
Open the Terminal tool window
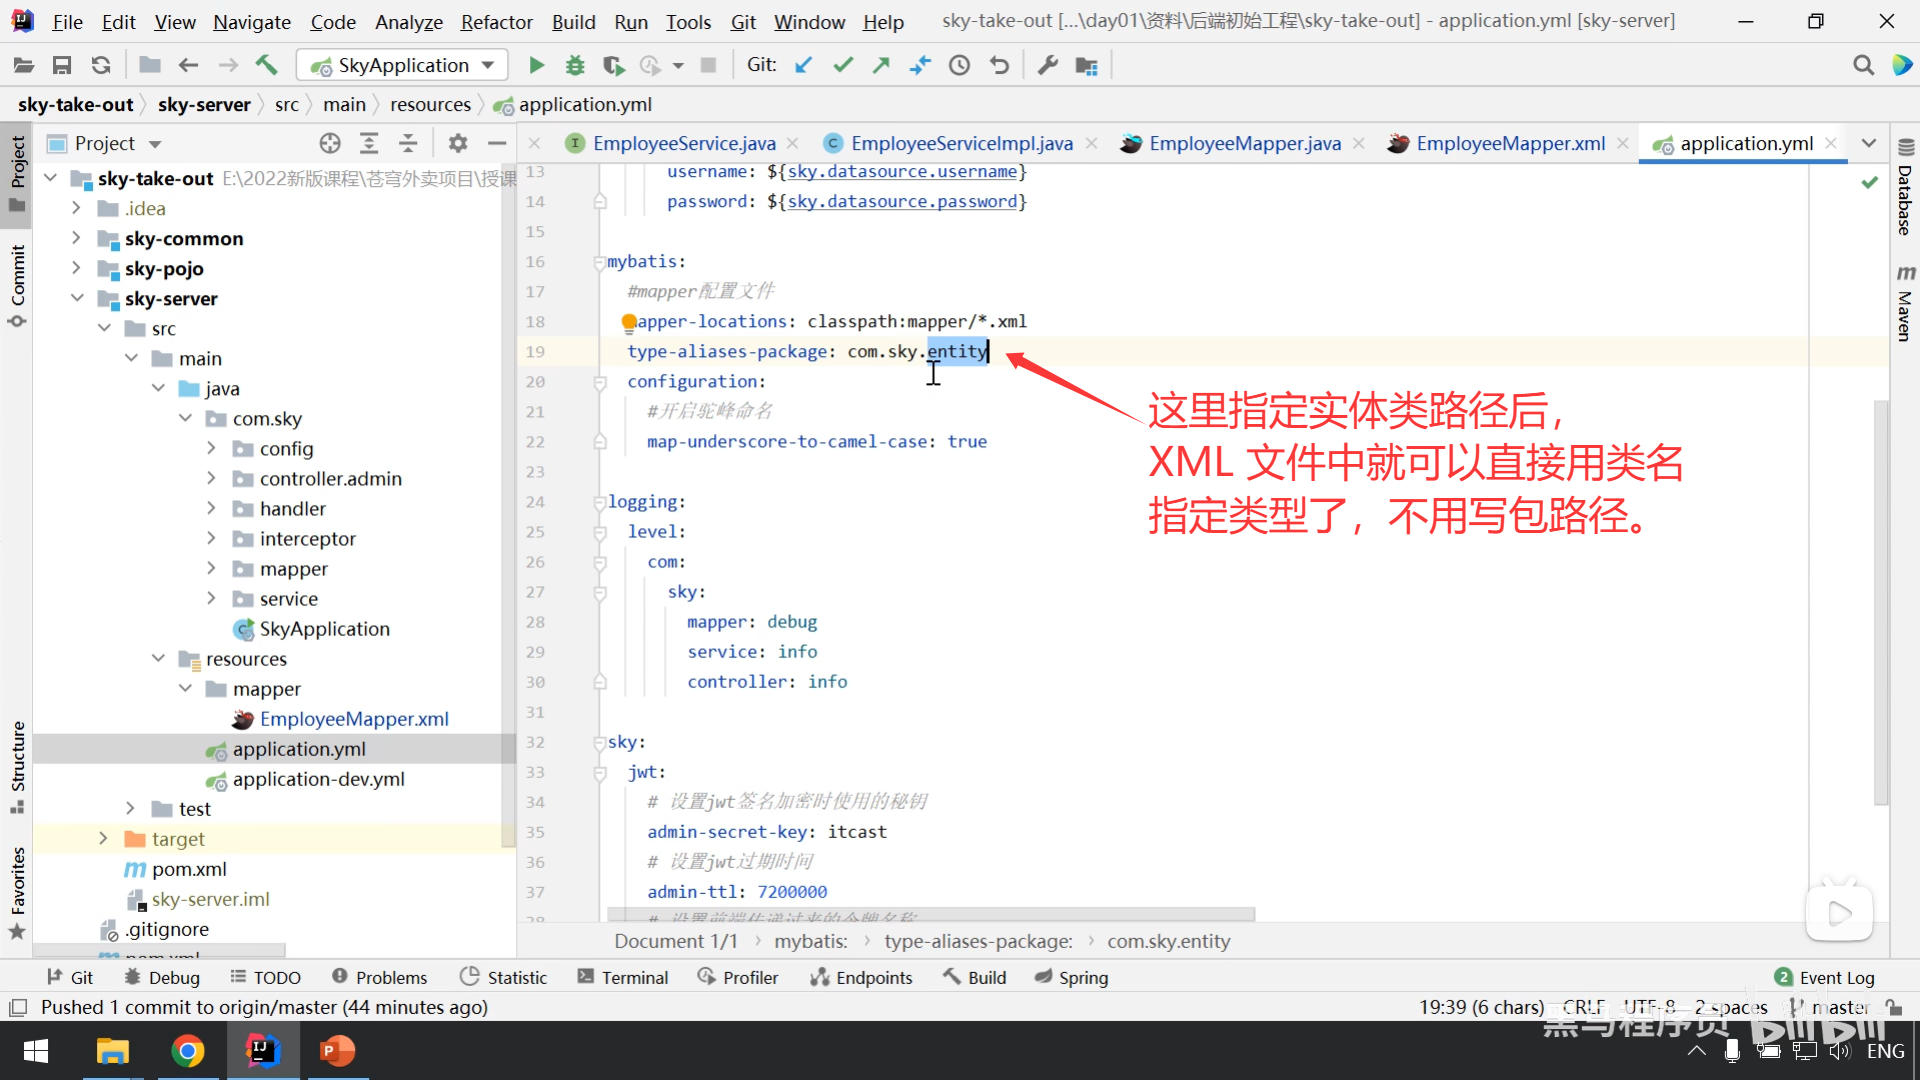pyautogui.click(x=623, y=977)
